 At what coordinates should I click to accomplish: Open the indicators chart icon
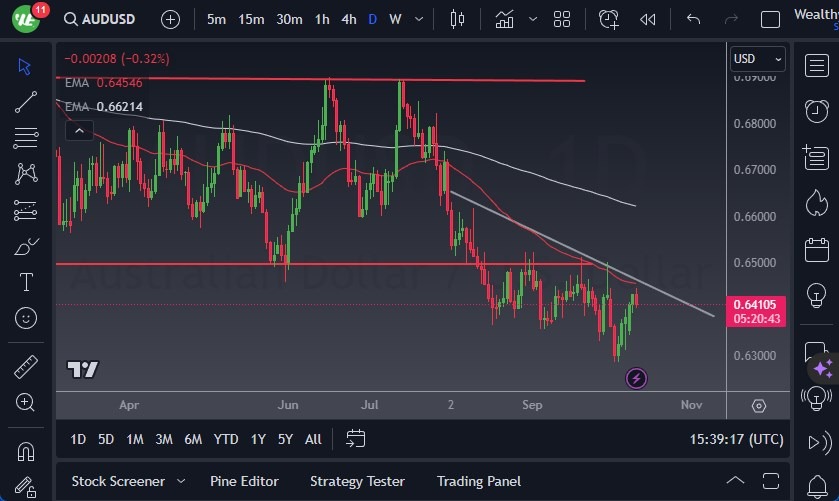coord(505,19)
